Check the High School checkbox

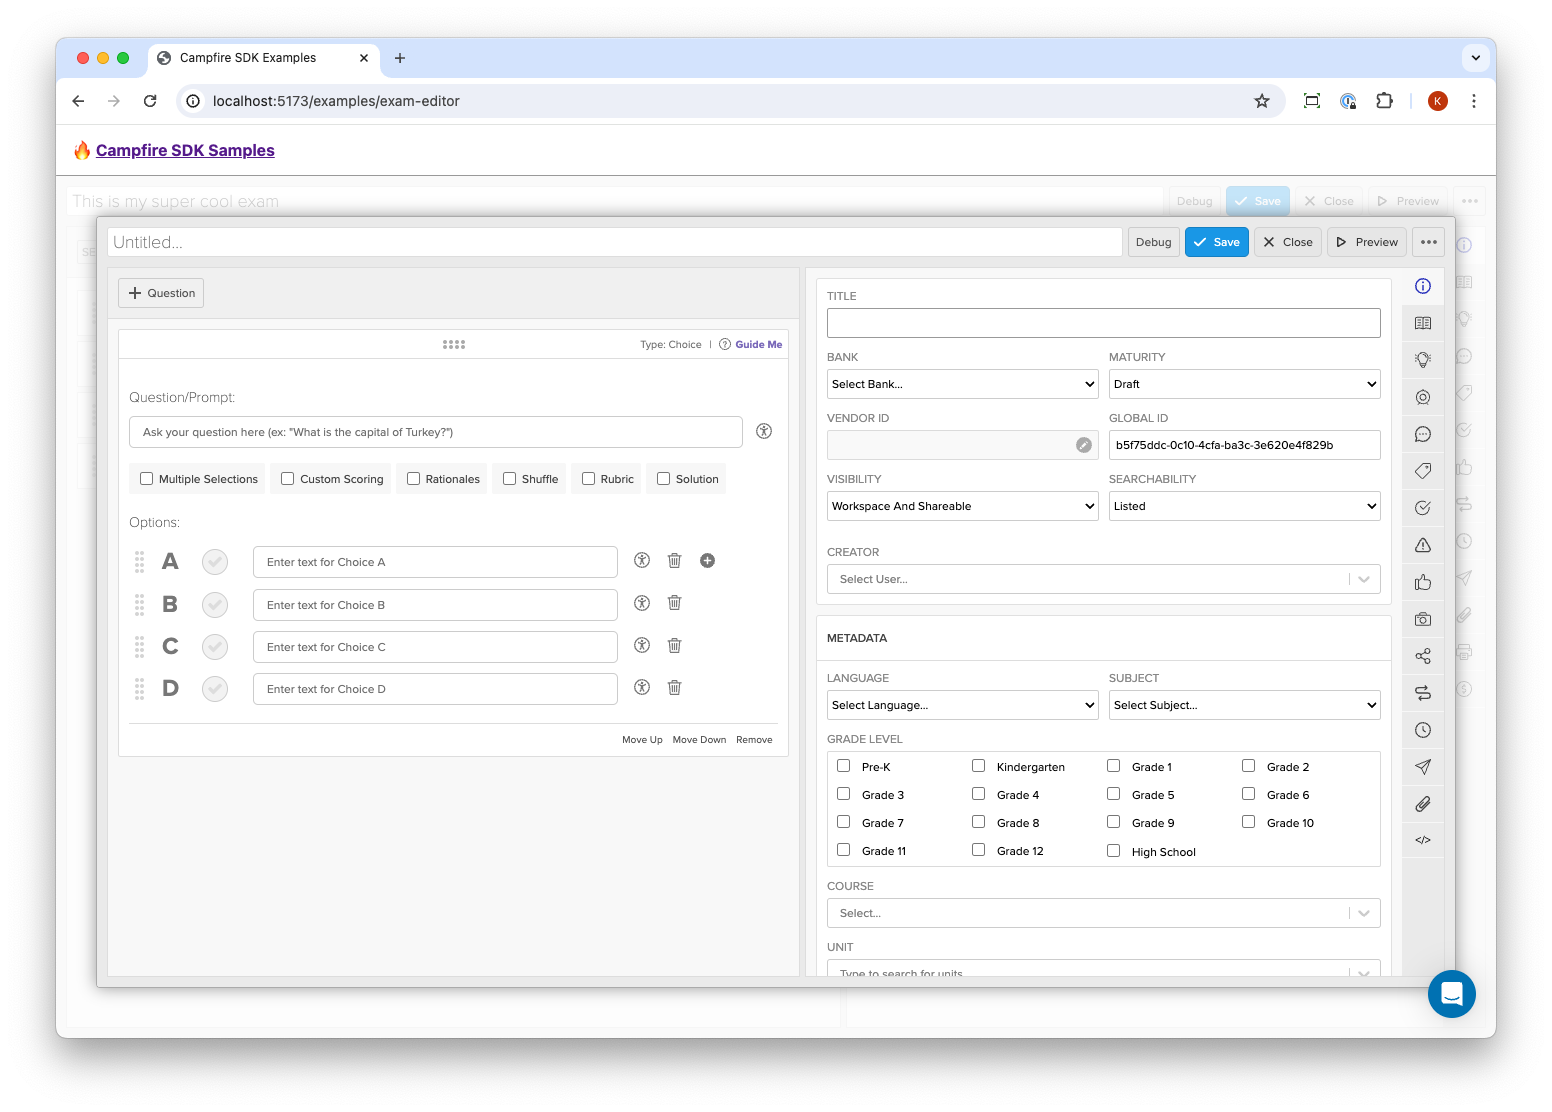(1114, 851)
